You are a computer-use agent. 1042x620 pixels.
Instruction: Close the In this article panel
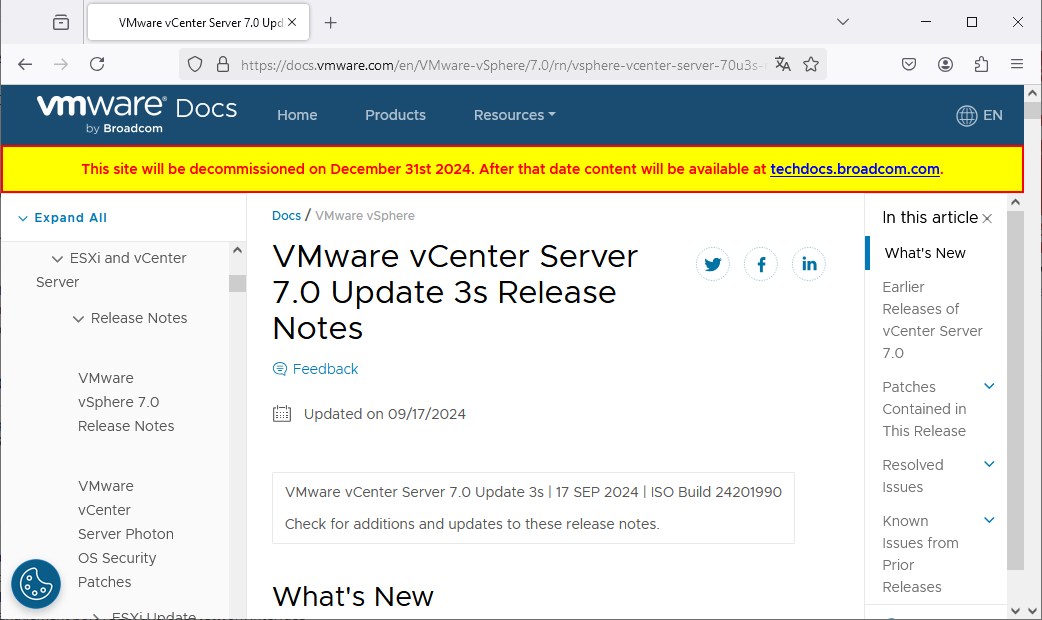(987, 219)
